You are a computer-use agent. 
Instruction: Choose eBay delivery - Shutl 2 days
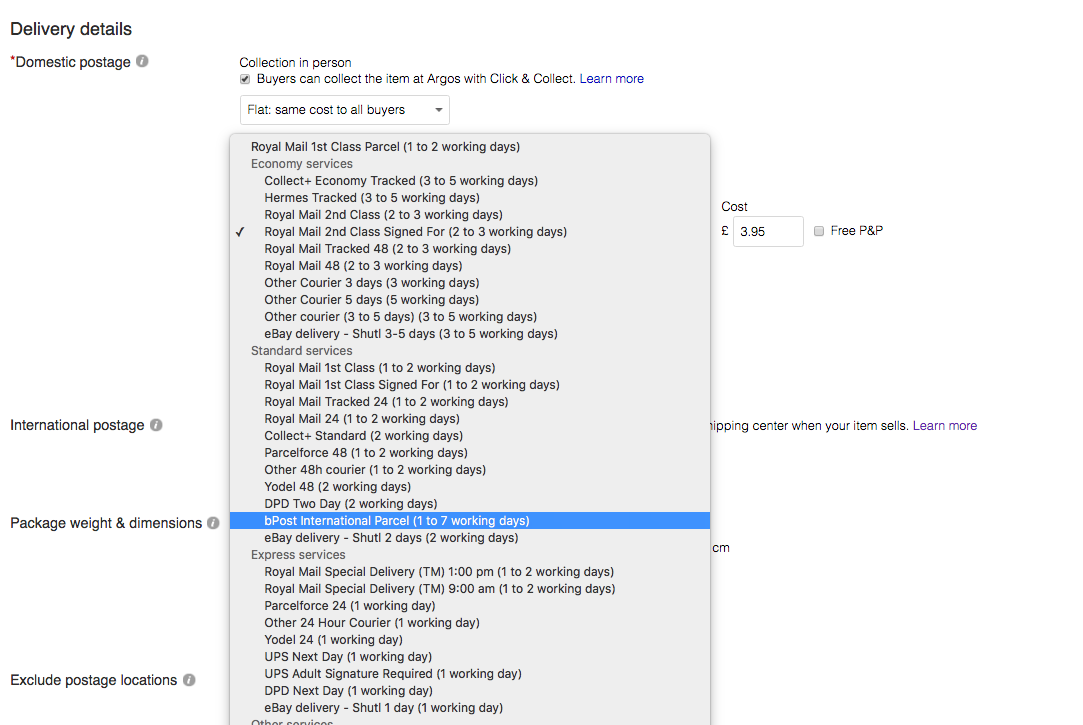[470, 537]
